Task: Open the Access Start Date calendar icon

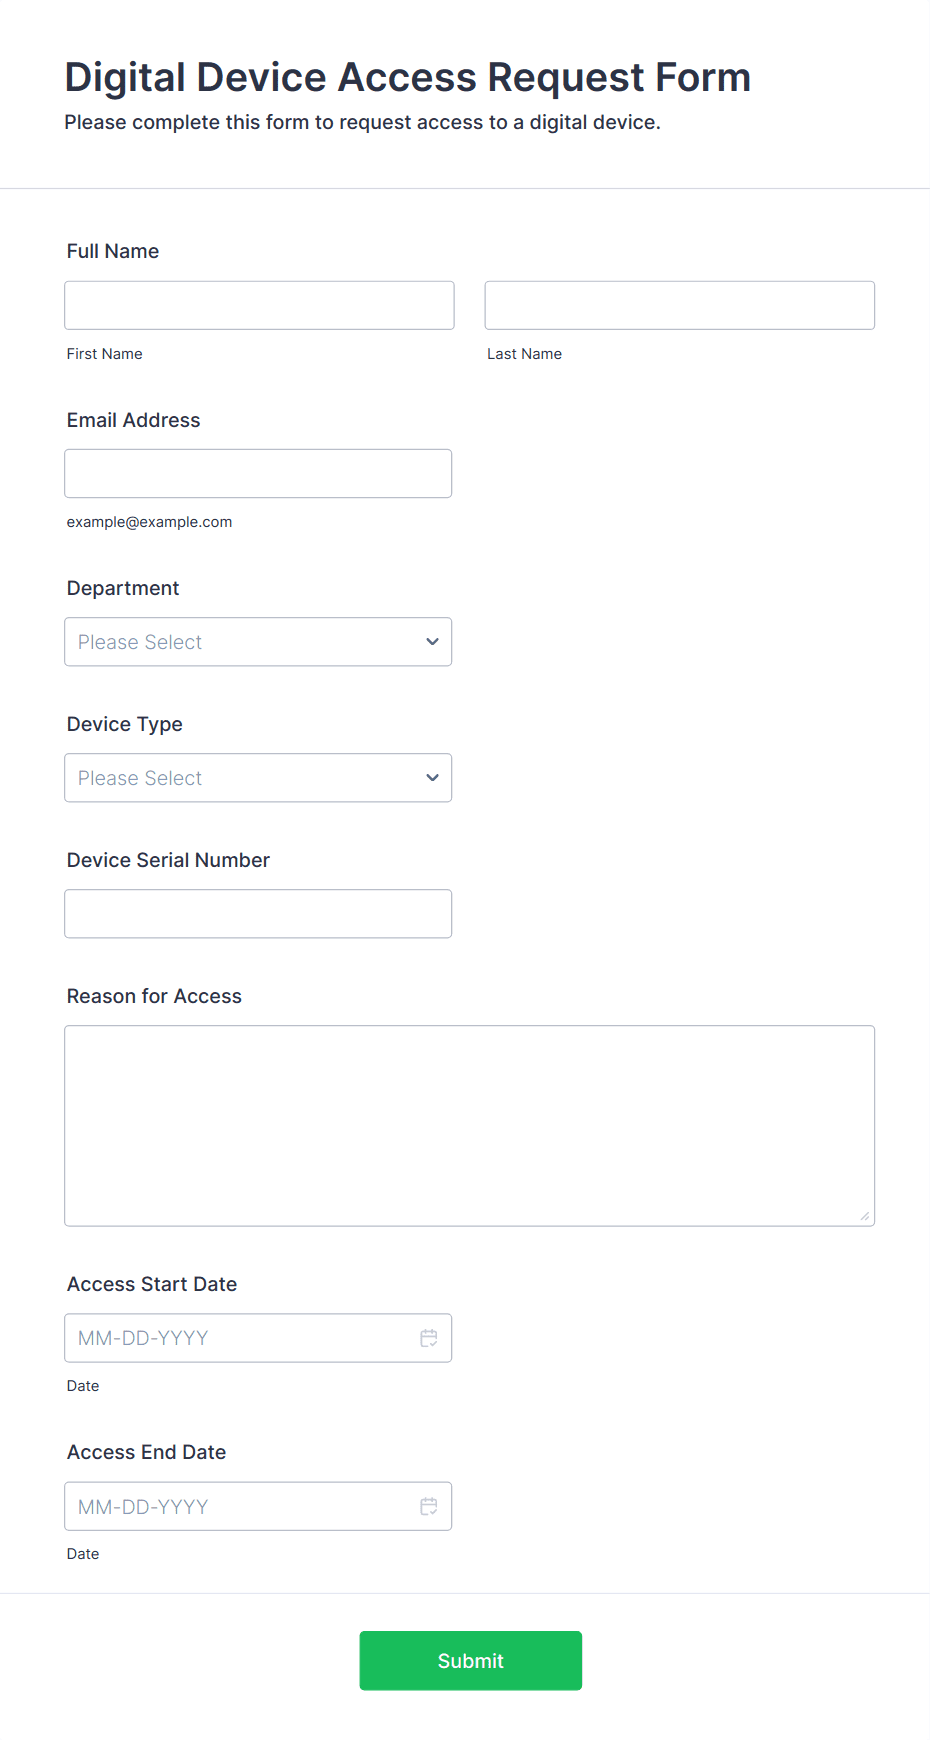Action: (429, 1338)
